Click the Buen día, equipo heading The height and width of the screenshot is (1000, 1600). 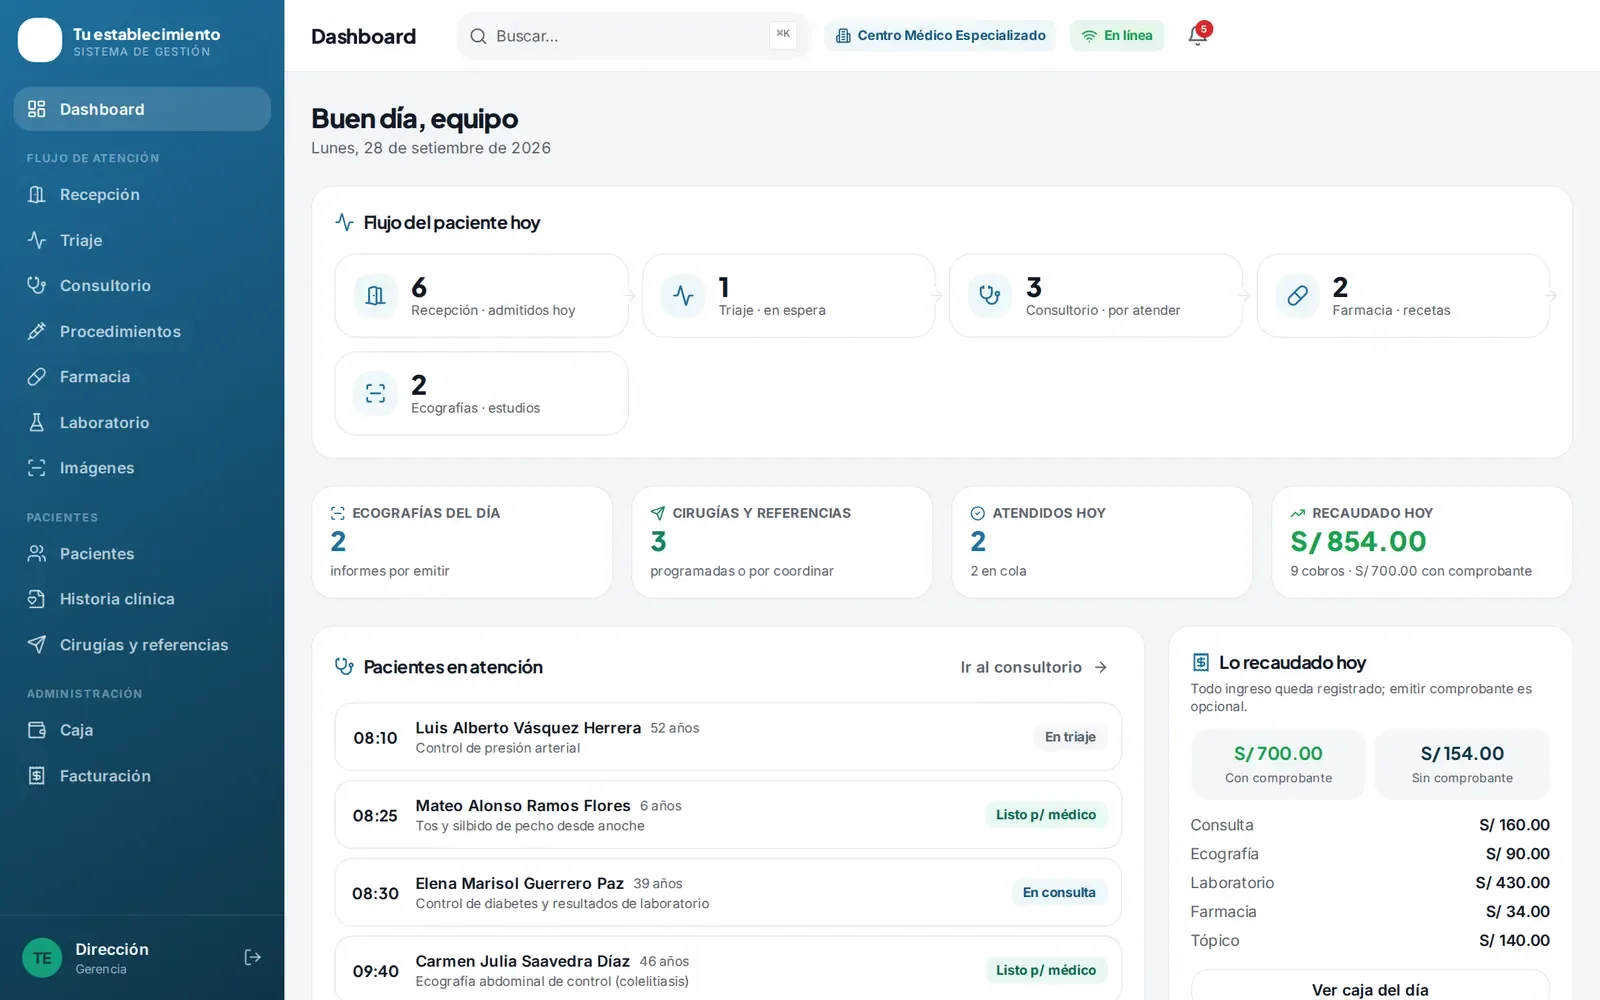point(414,119)
